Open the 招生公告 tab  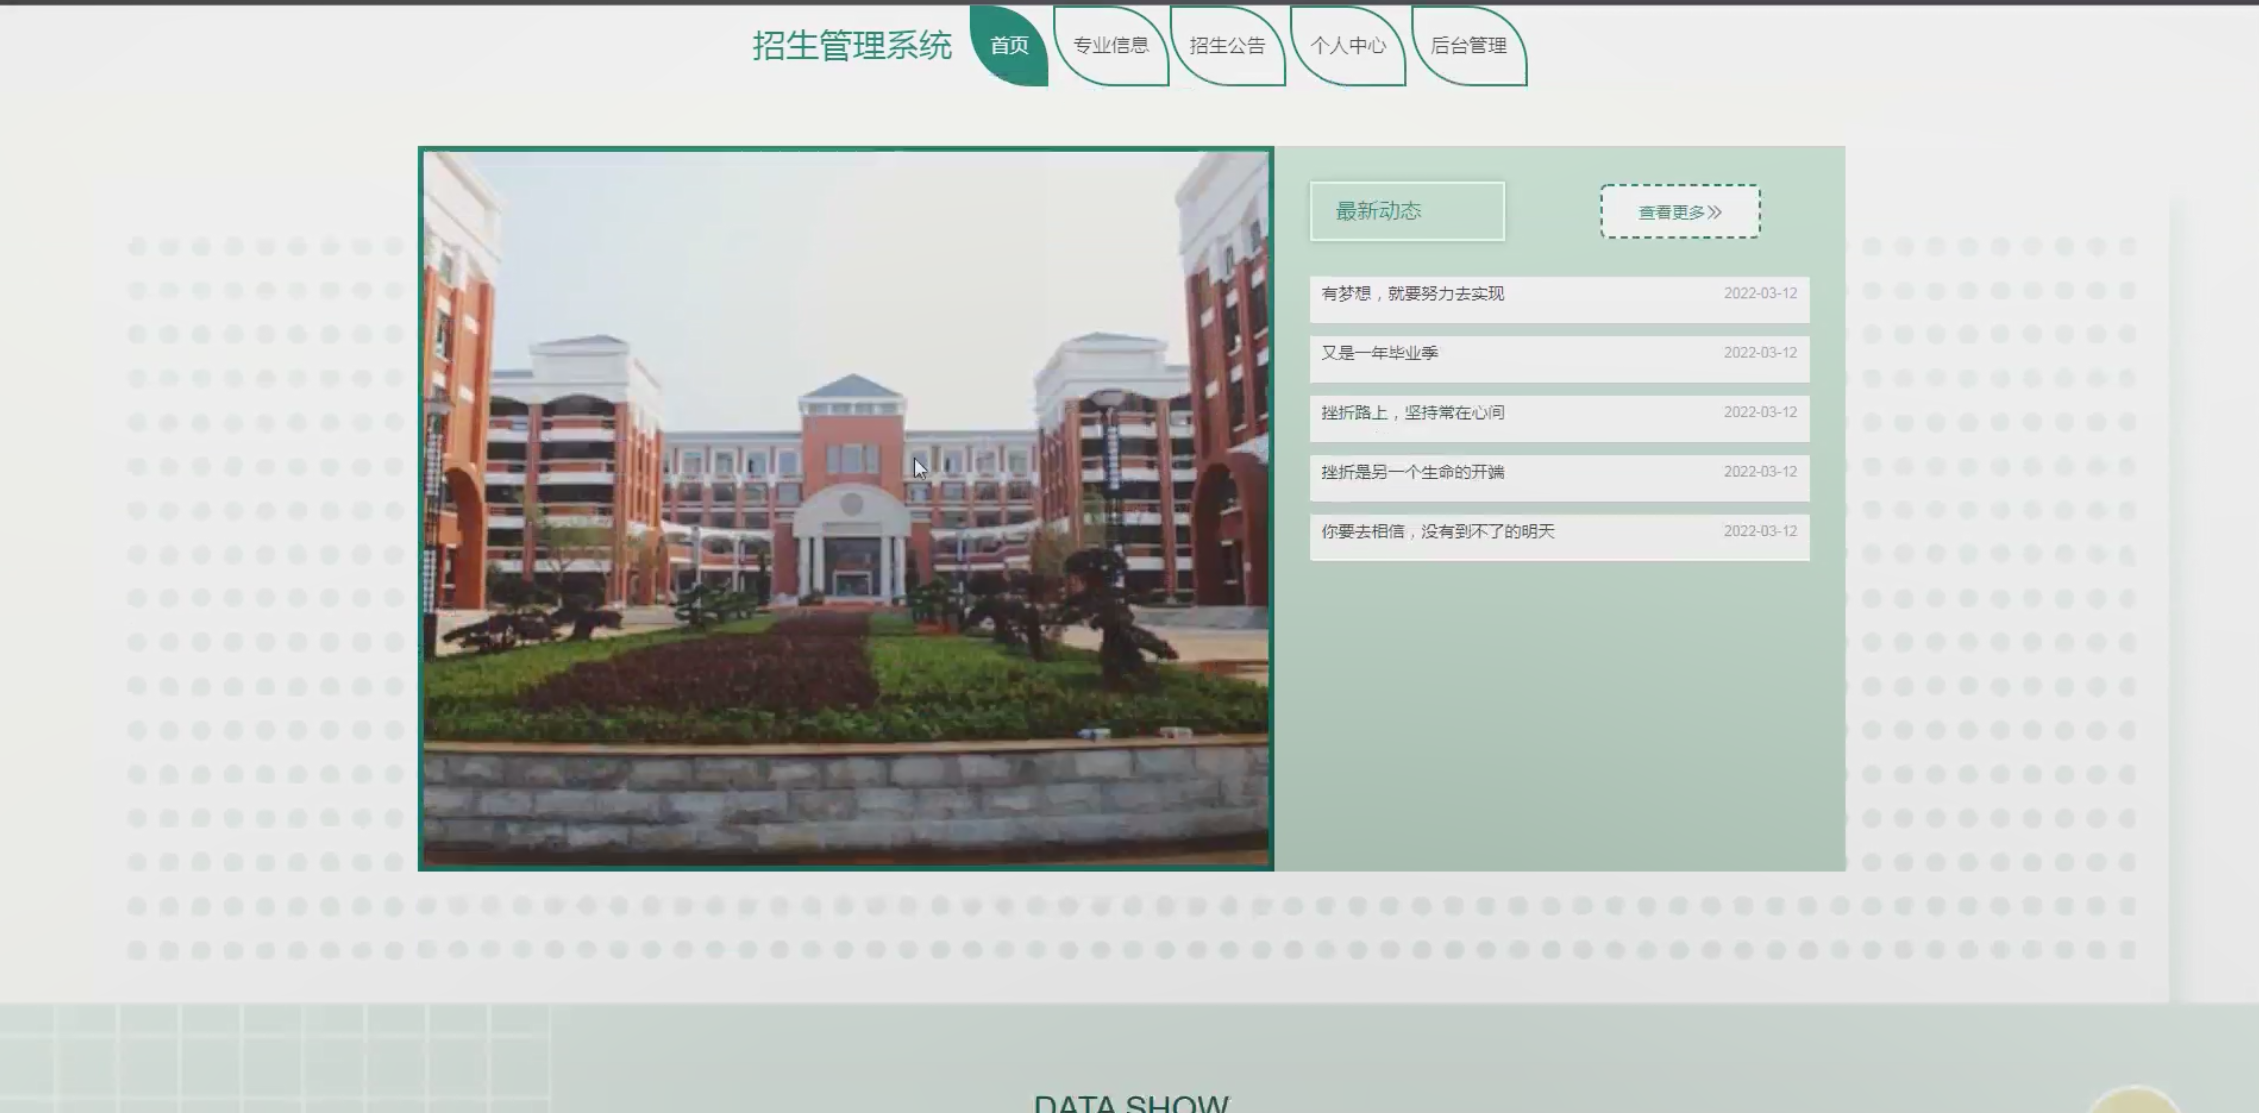tap(1227, 46)
